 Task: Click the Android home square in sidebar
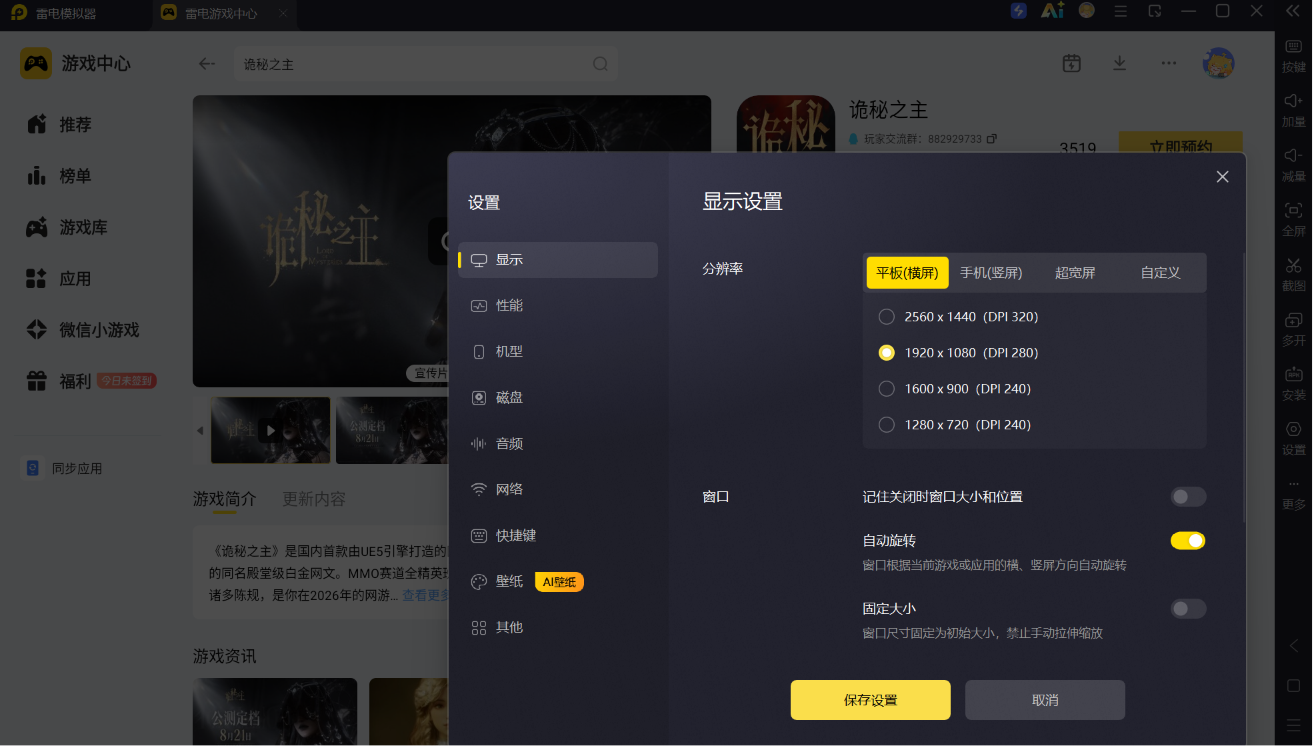point(1294,686)
